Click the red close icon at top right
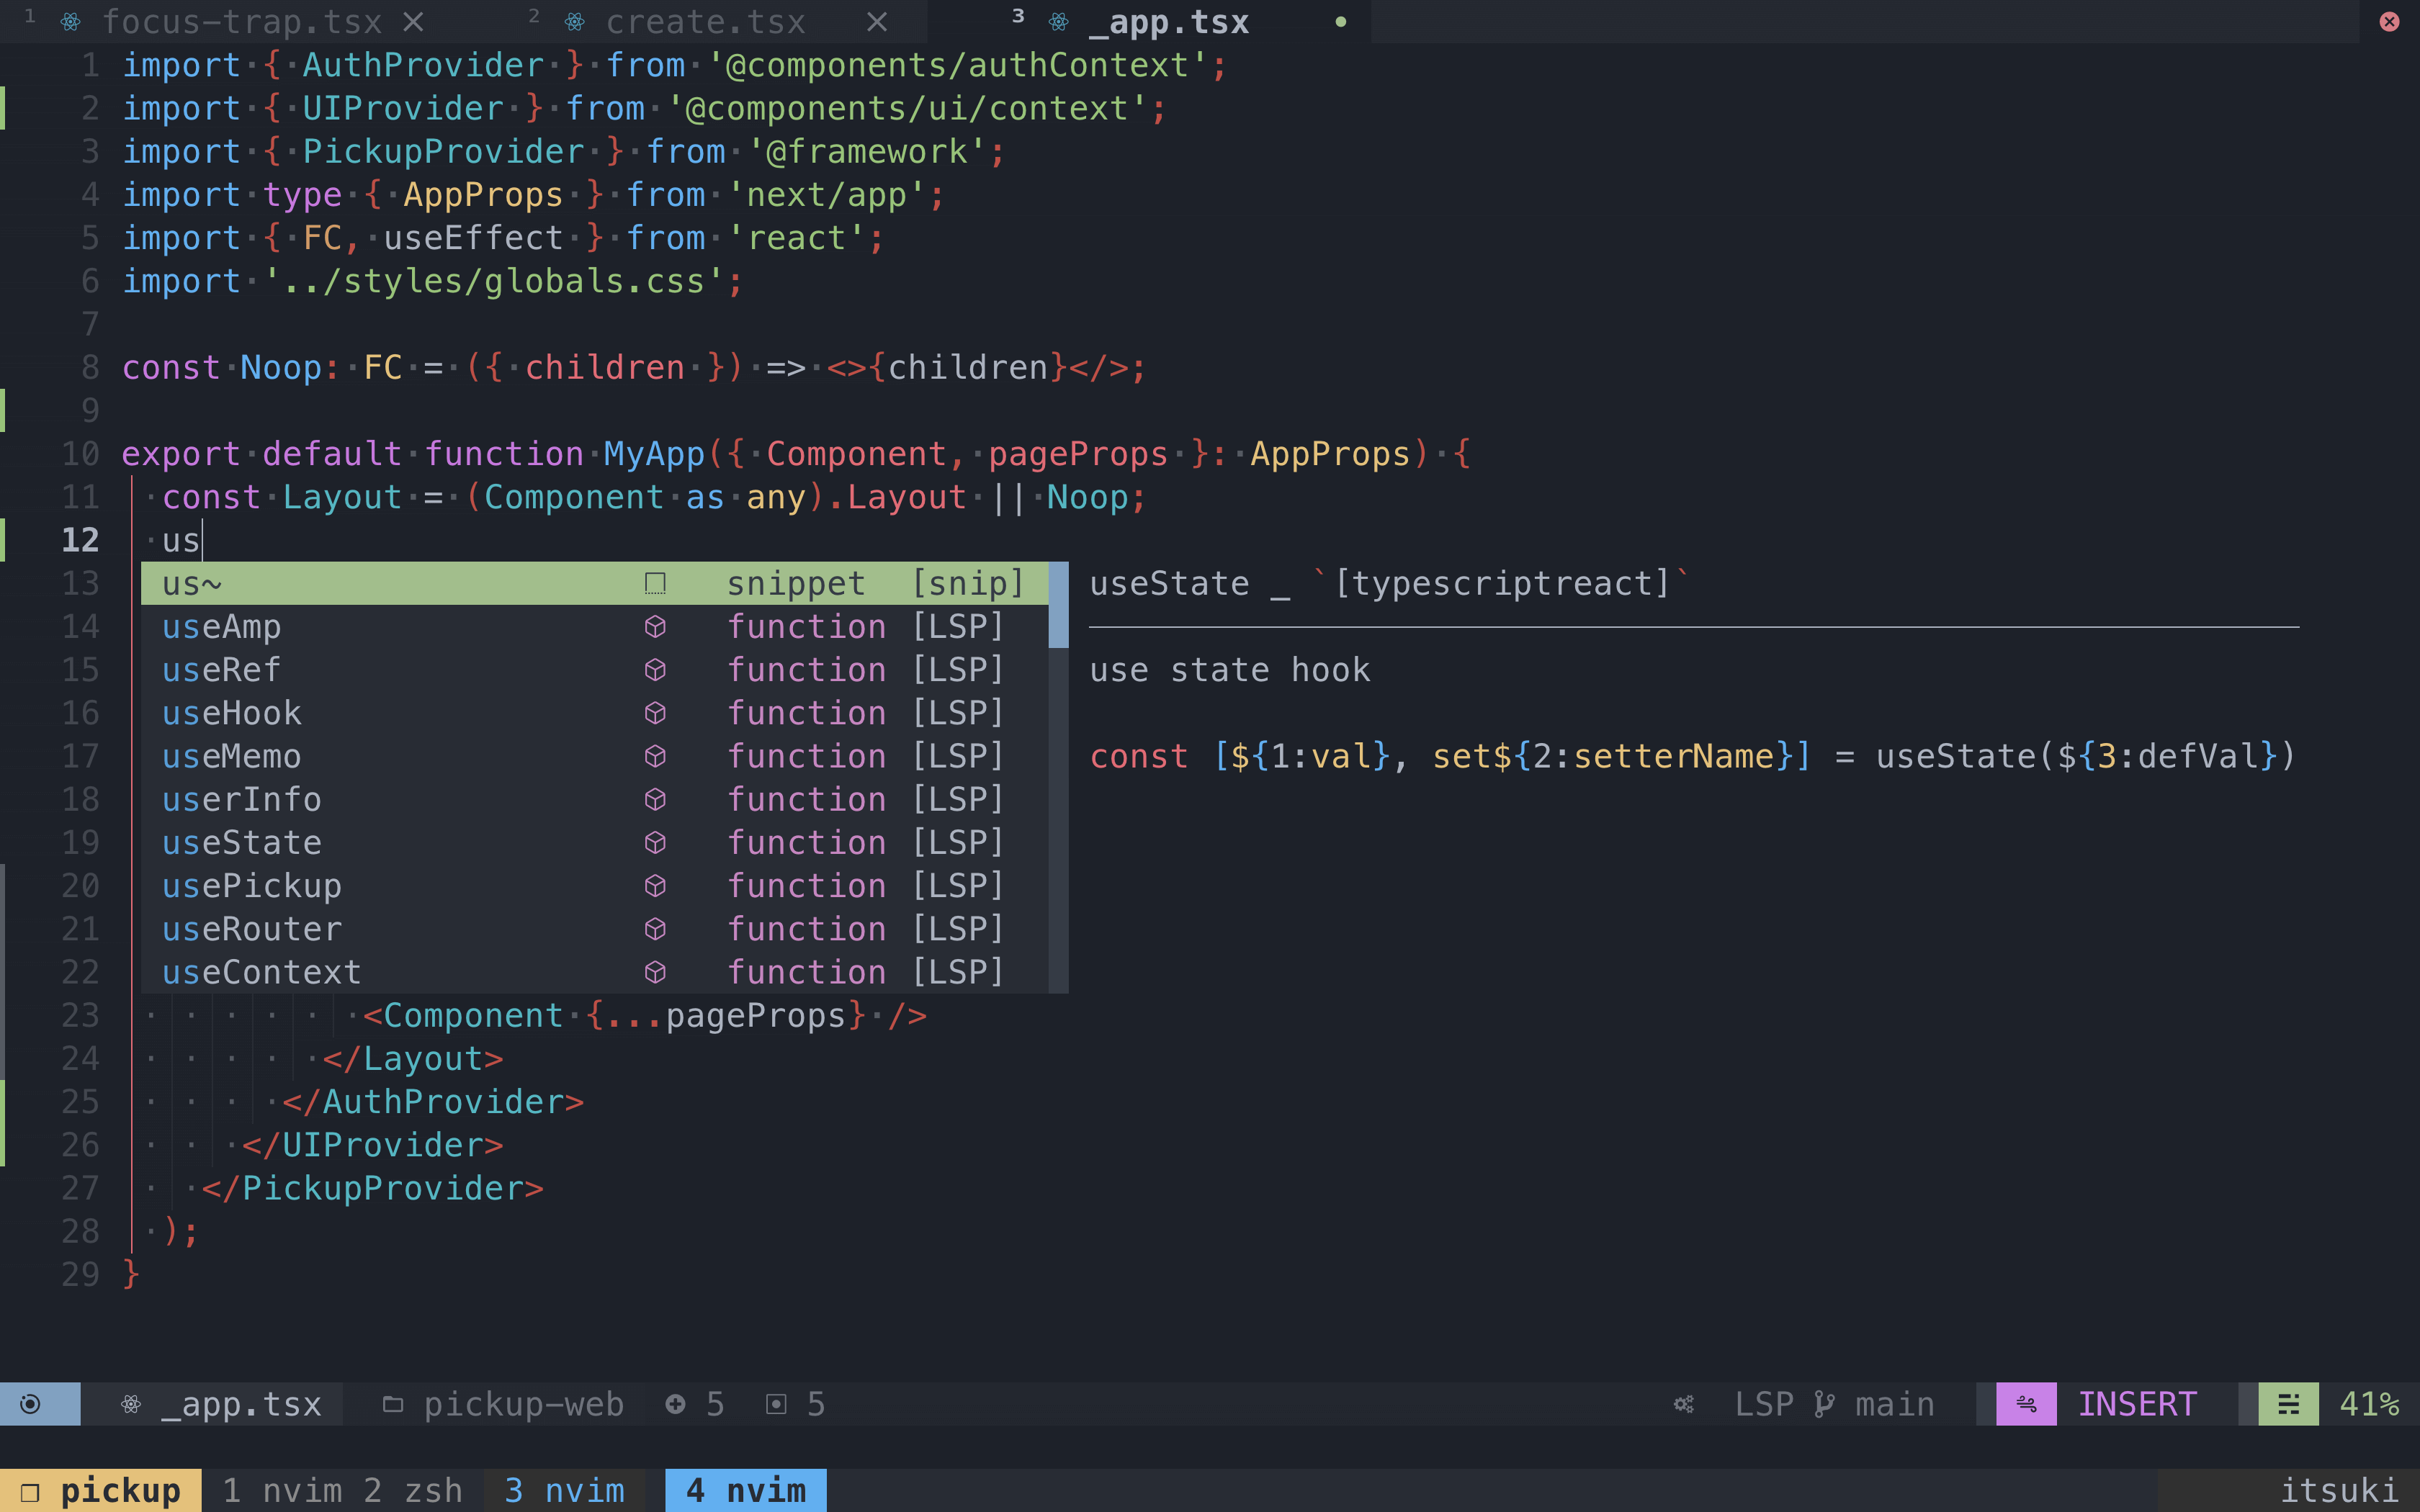 [2389, 21]
